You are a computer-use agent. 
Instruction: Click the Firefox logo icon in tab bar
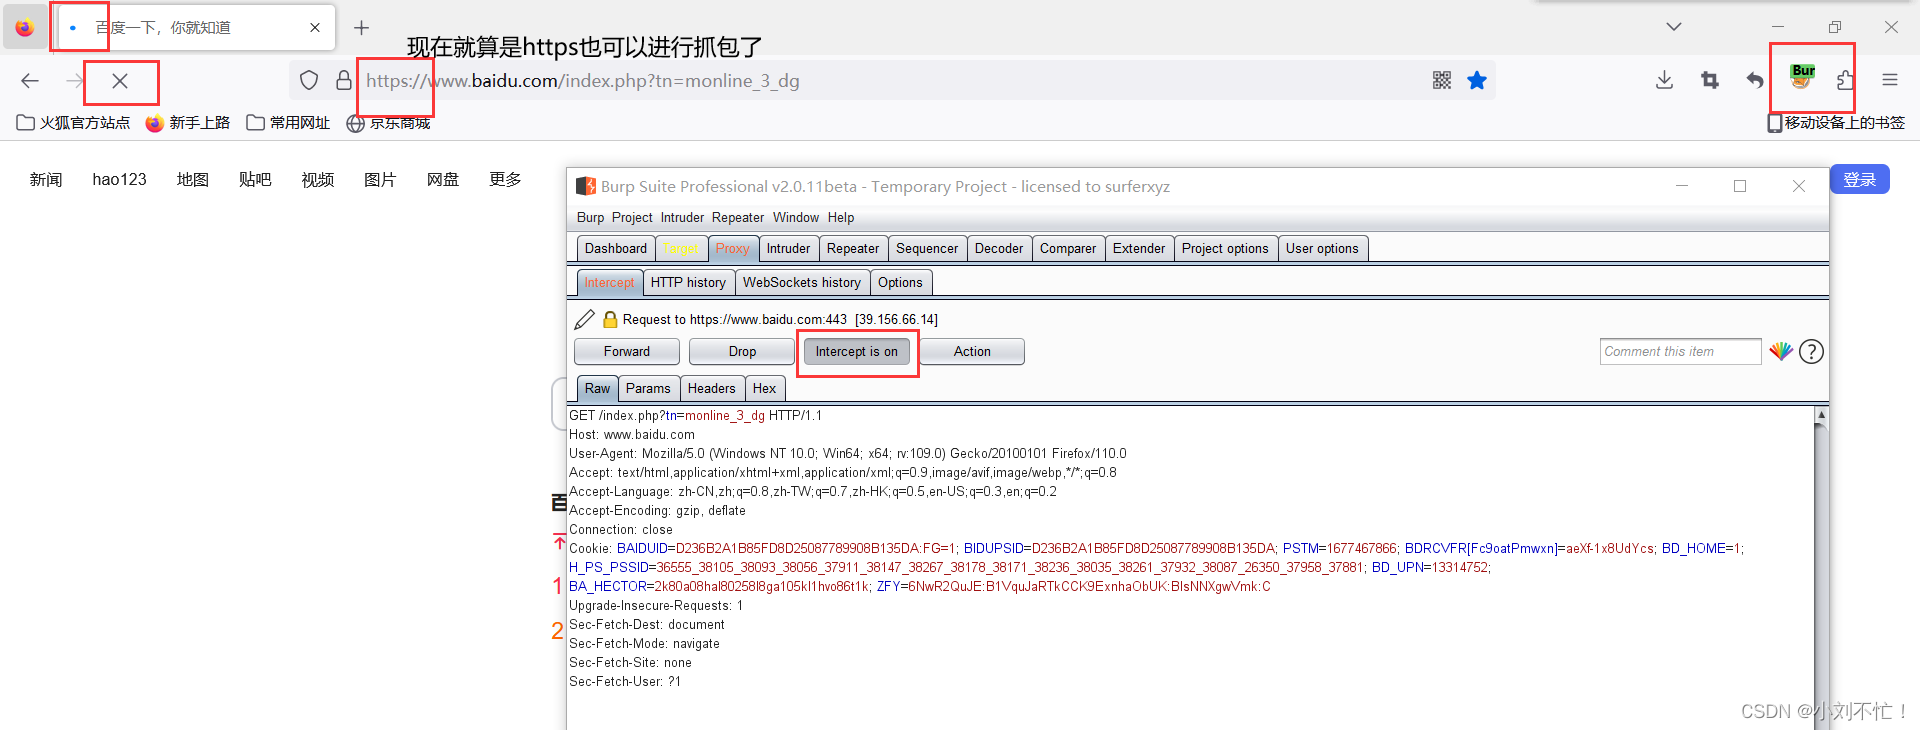pos(24,27)
